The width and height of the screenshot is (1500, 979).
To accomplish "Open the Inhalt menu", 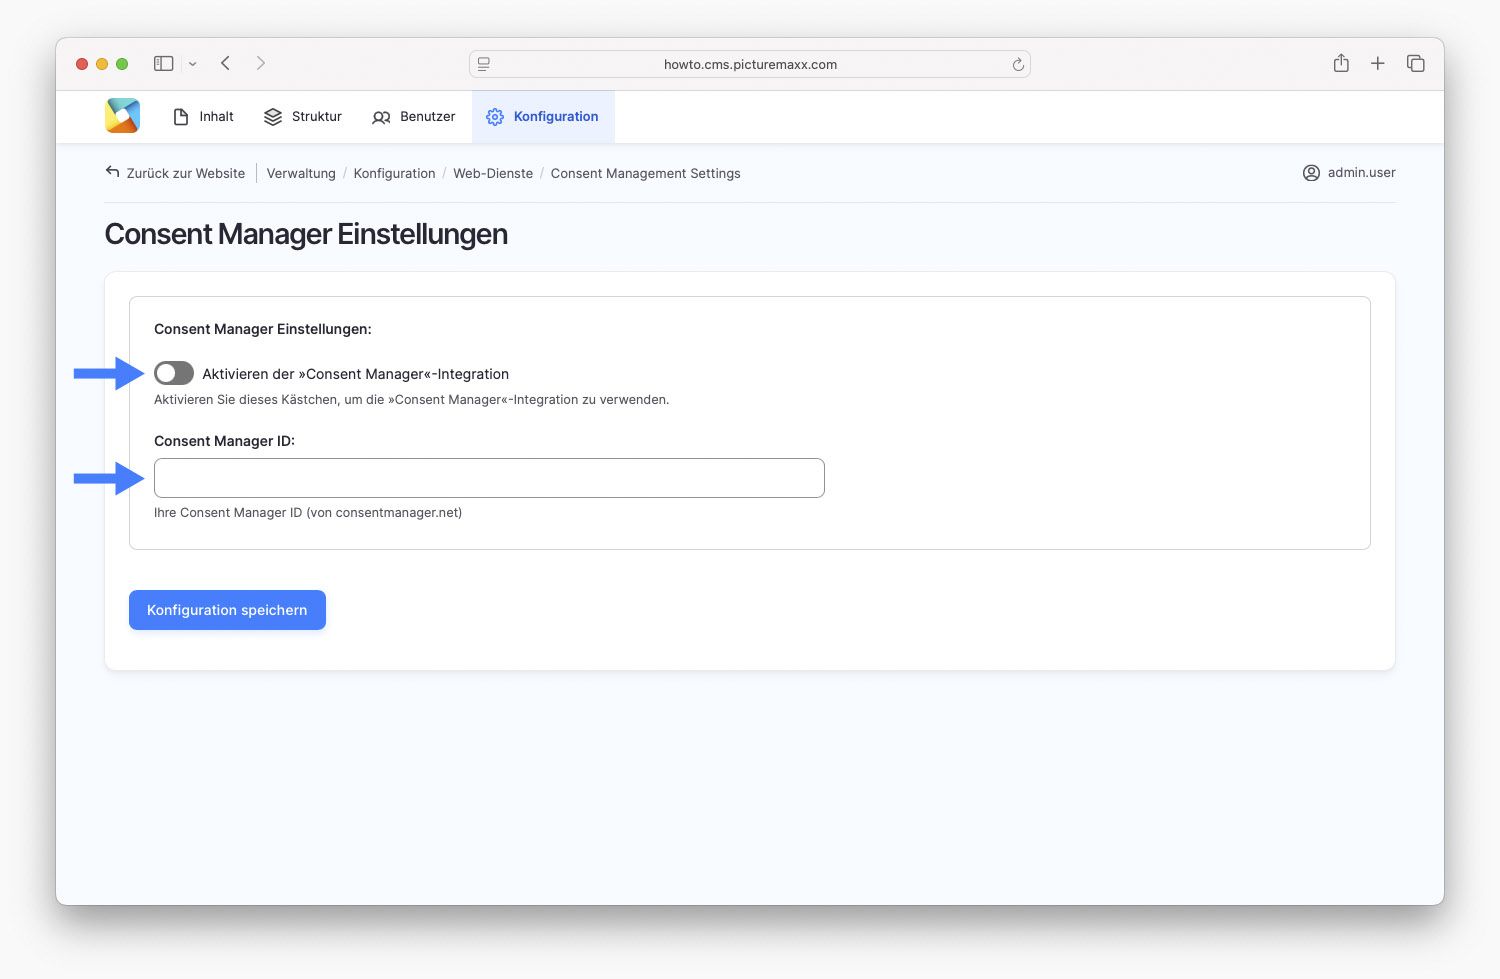I will tap(204, 117).
